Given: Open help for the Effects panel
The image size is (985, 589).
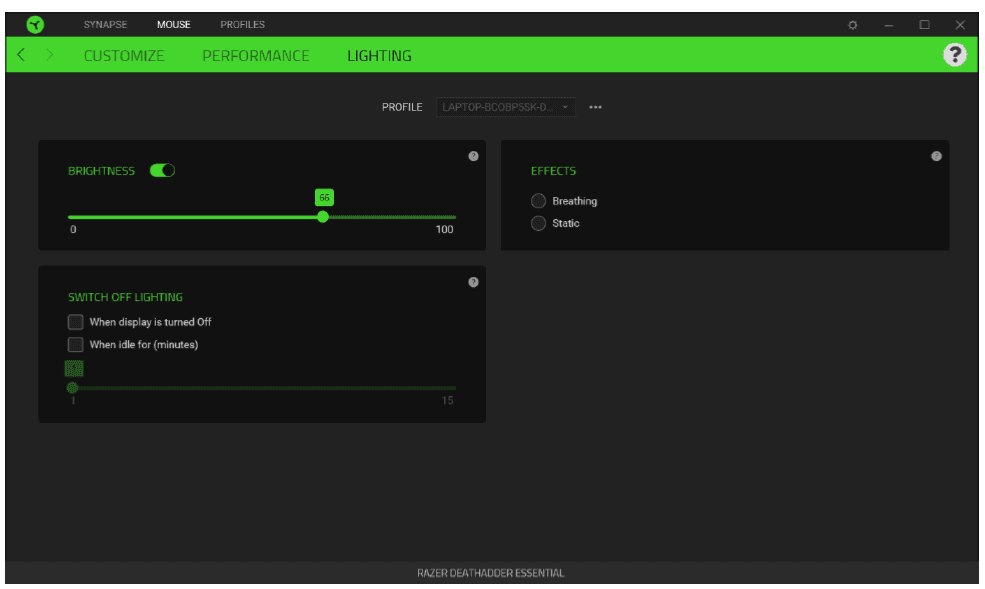Looking at the screenshot, I should pos(935,156).
